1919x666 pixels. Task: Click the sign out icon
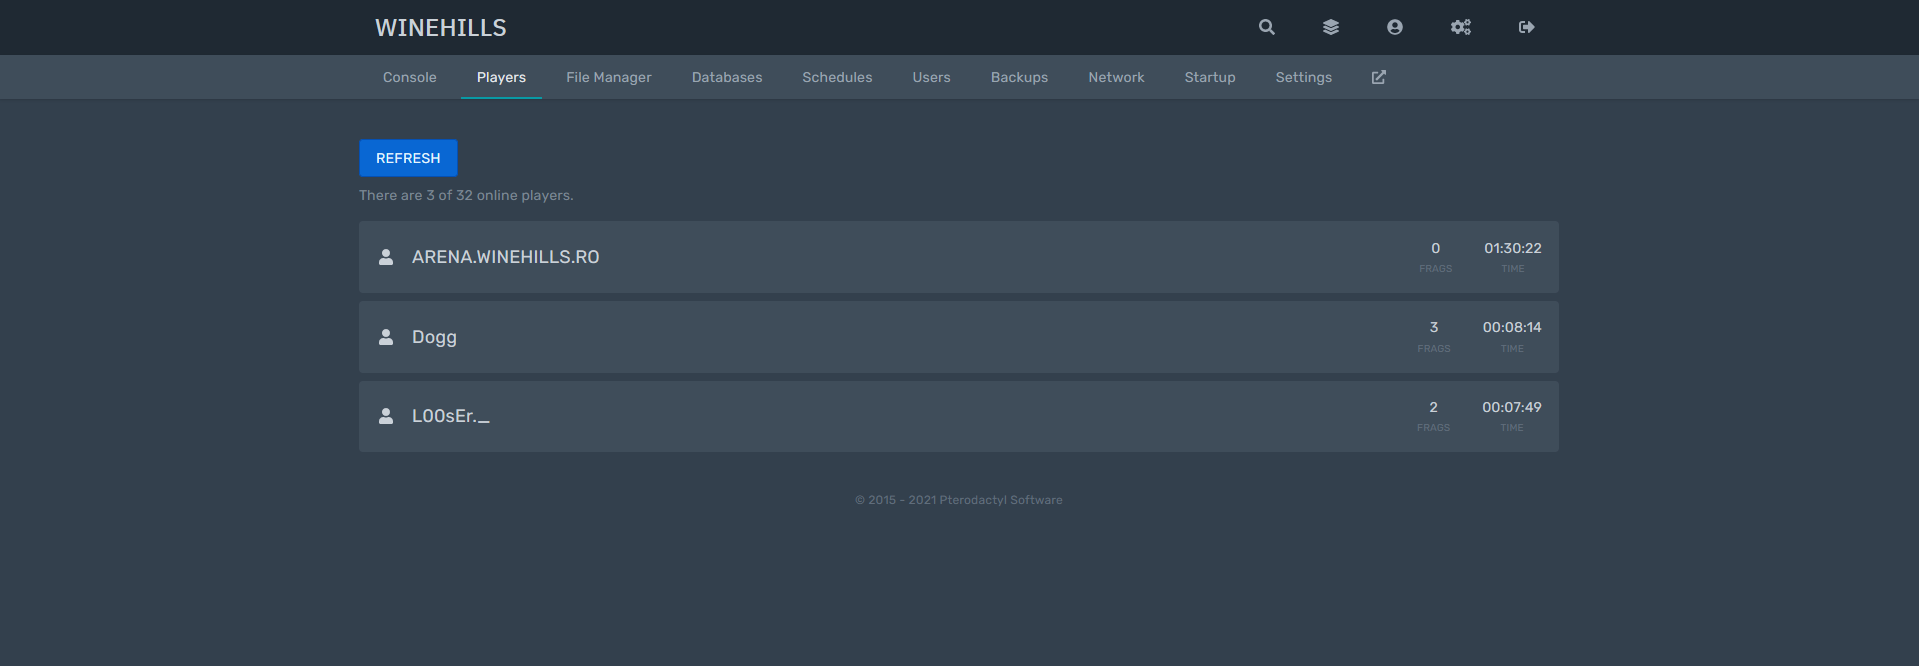coord(1526,27)
